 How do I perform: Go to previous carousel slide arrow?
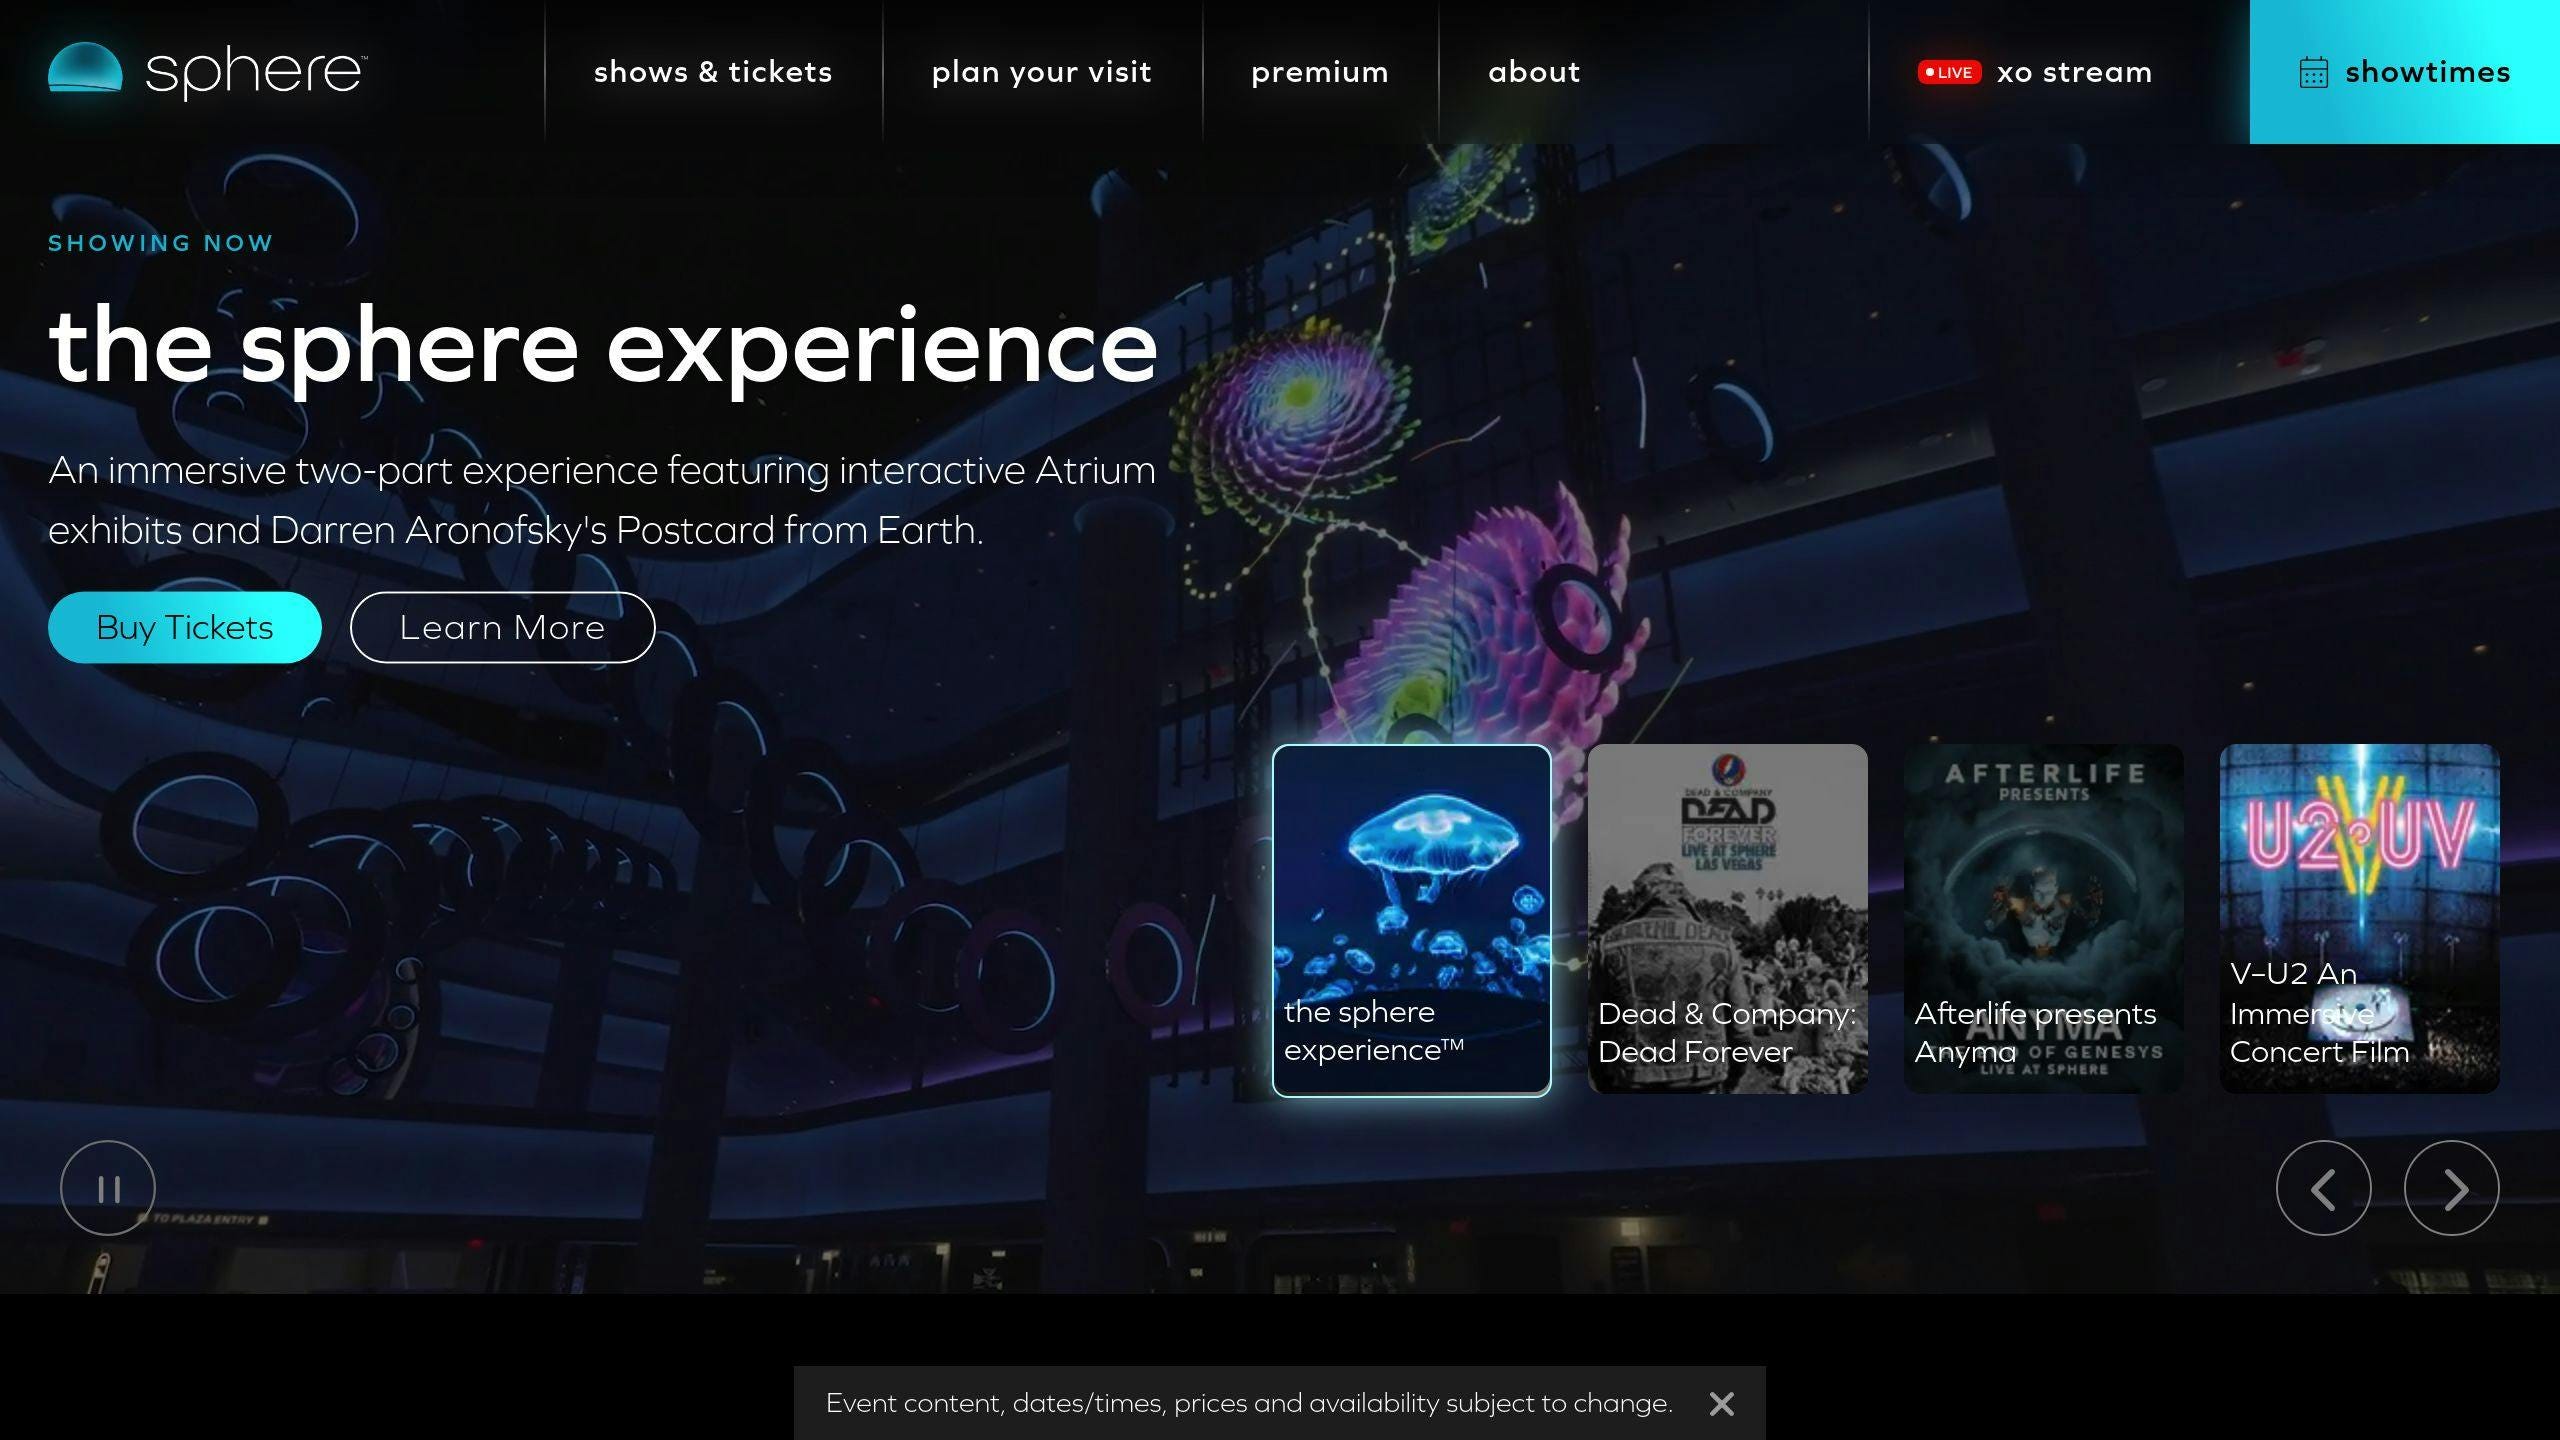click(2323, 1188)
